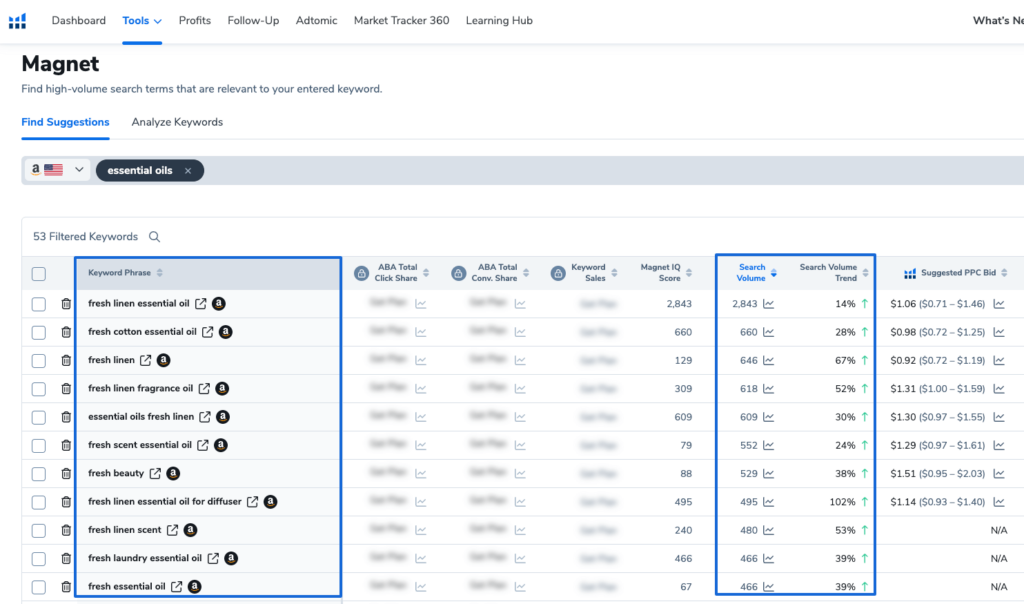Screen dimensions: 1024x604
Task: Open Amazon icon for 'fresh essential oil' keyword
Action: click(195, 586)
